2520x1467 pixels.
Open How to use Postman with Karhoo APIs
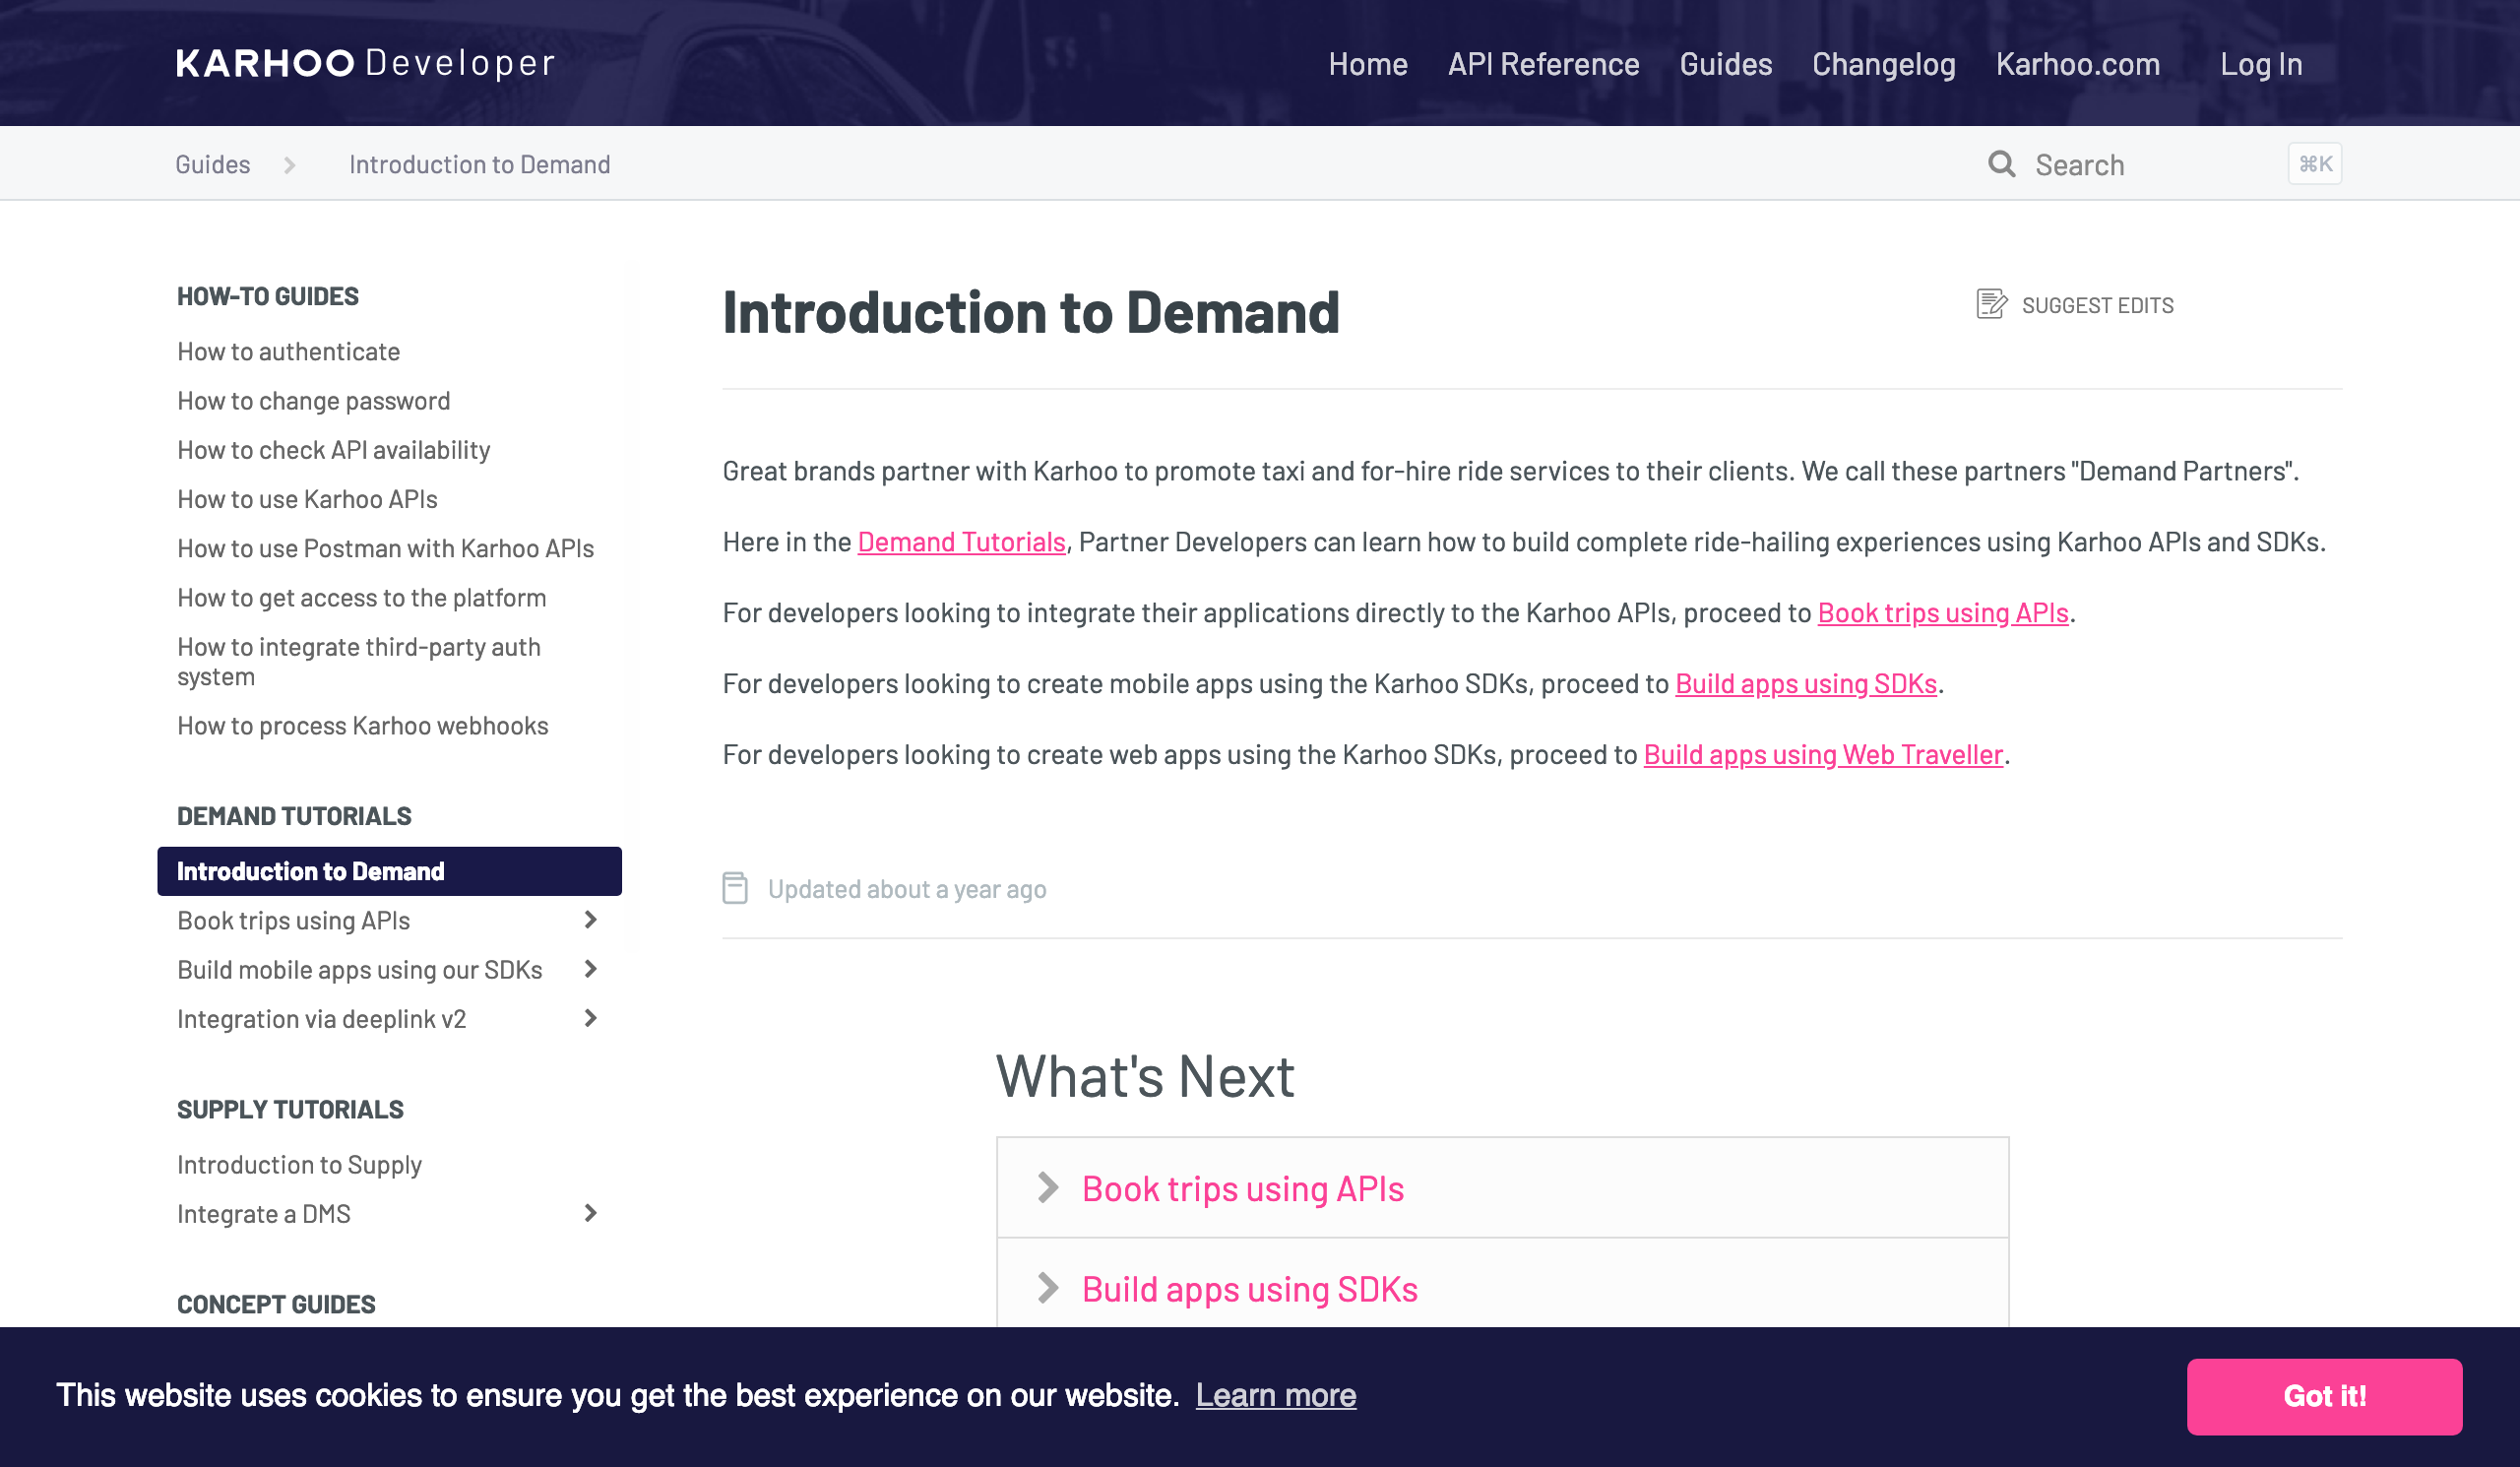pyautogui.click(x=386, y=548)
